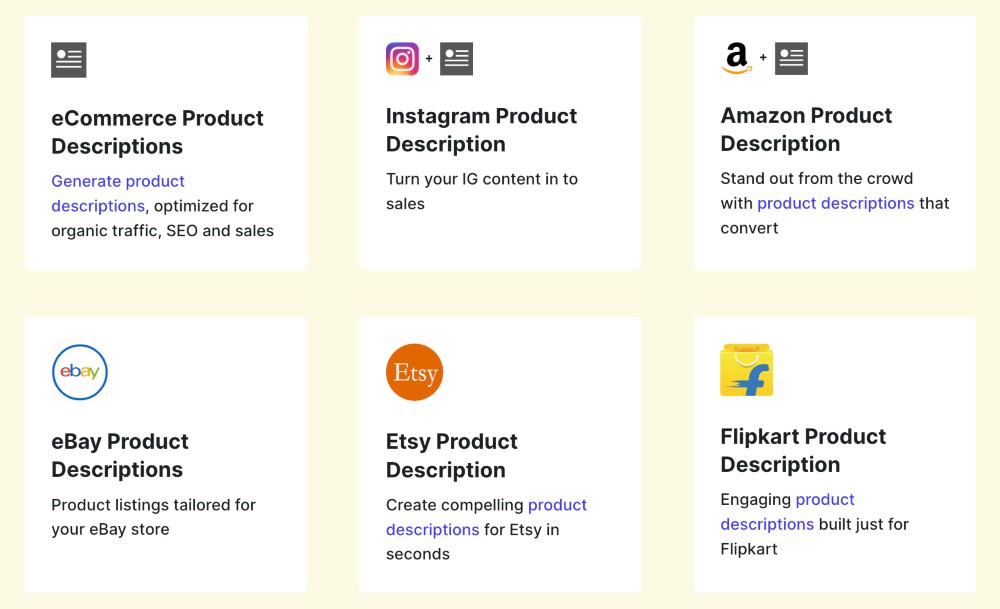
Task: Click 'Product listings tailored' eBay text
Action: coord(153,505)
